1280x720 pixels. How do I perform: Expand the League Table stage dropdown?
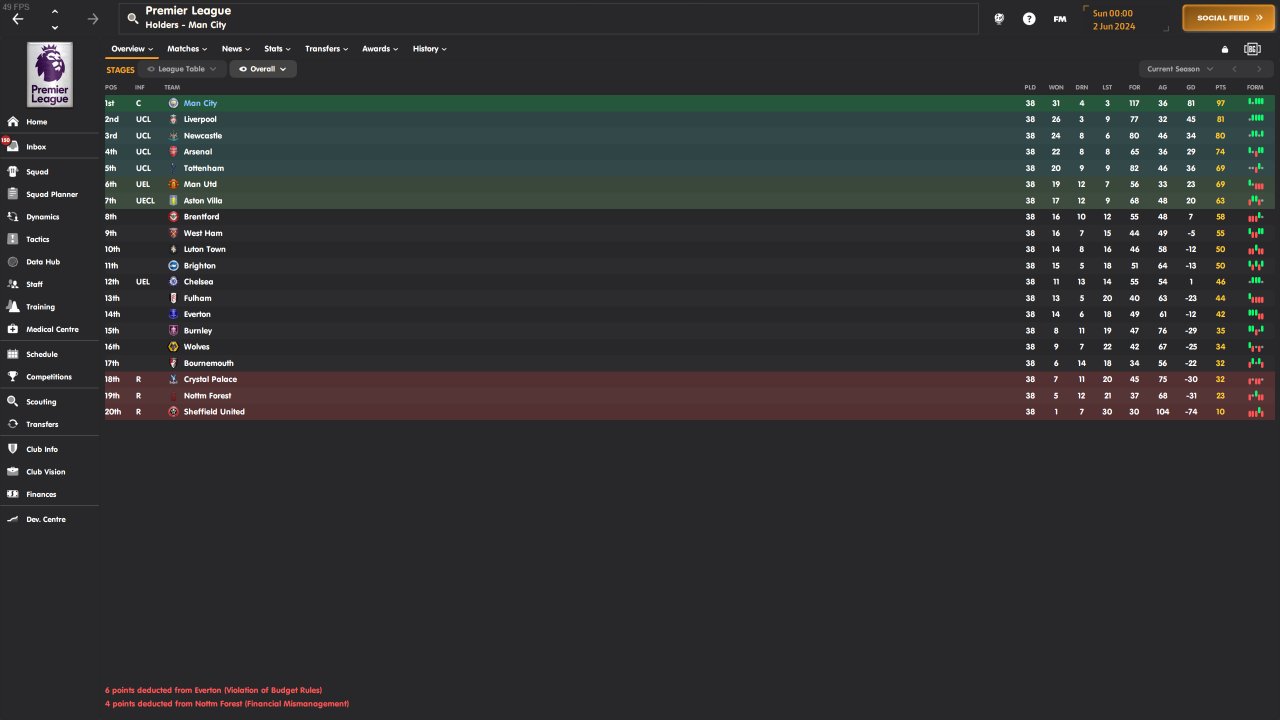tap(182, 69)
